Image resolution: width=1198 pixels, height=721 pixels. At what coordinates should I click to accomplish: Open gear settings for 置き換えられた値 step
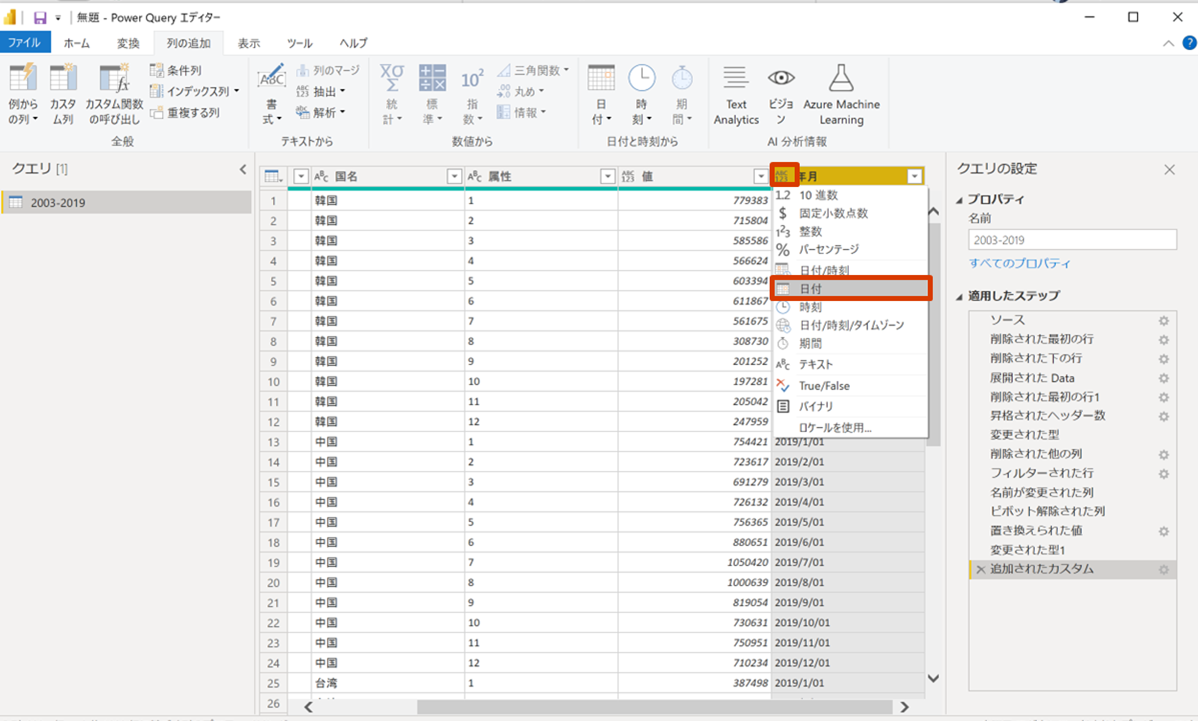coord(1163,531)
